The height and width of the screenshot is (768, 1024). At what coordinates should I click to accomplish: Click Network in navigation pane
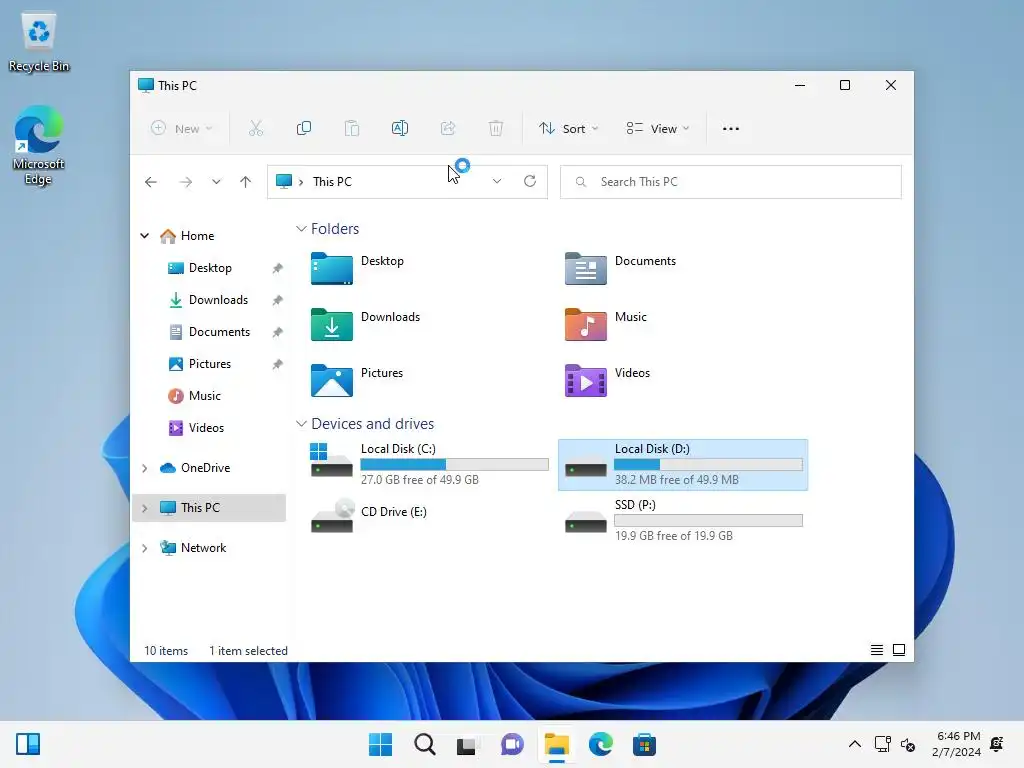[x=203, y=548]
